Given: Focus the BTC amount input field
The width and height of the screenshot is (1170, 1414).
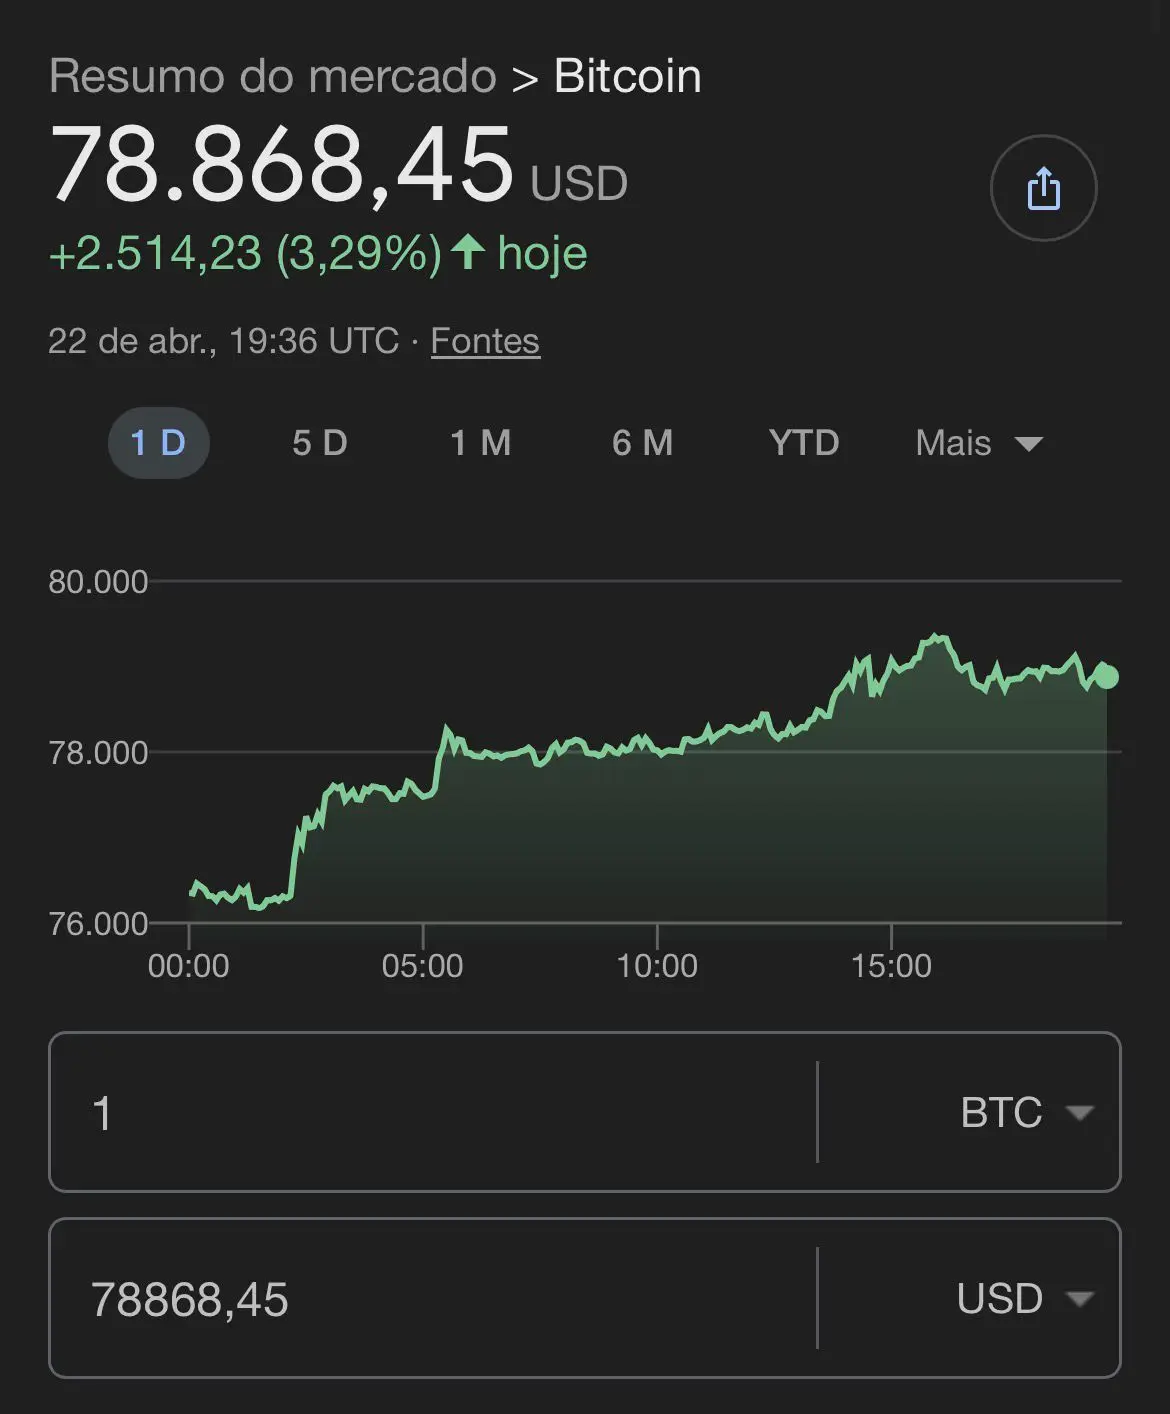Looking at the screenshot, I should [430, 1112].
